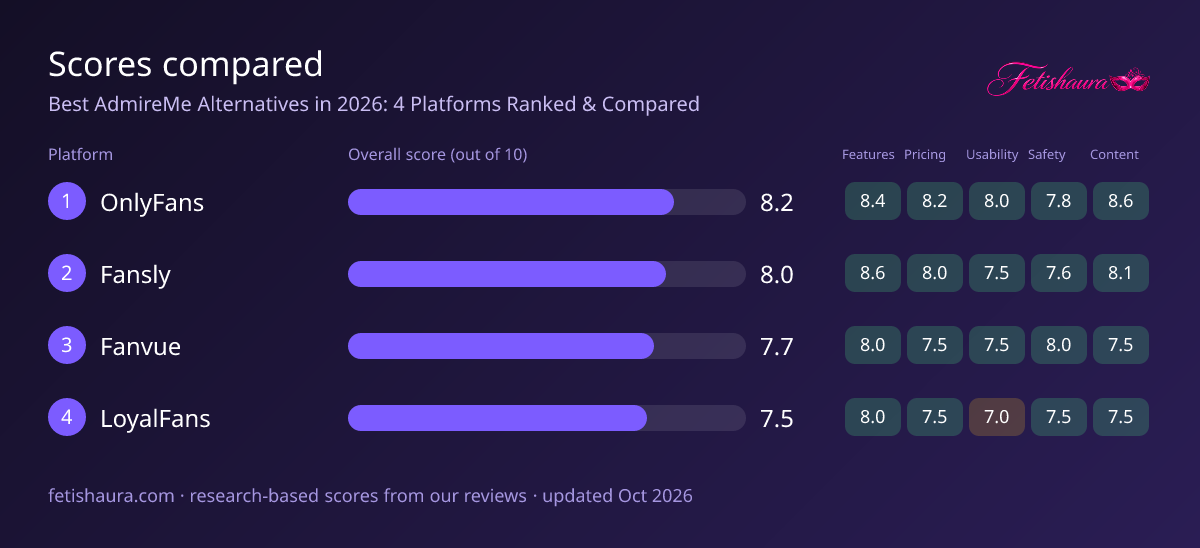Screen dimensions: 1200x548
Task: Click Fansly Usability score 7.5
Action: [997, 273]
